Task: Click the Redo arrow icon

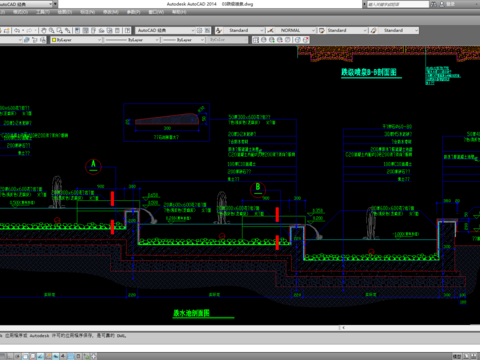Action: click(29, 30)
